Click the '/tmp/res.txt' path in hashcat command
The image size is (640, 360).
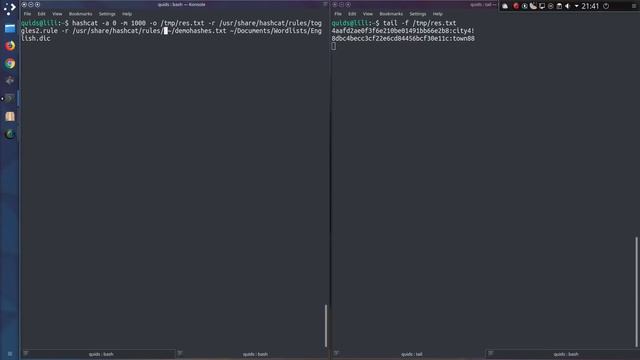[x=182, y=23]
